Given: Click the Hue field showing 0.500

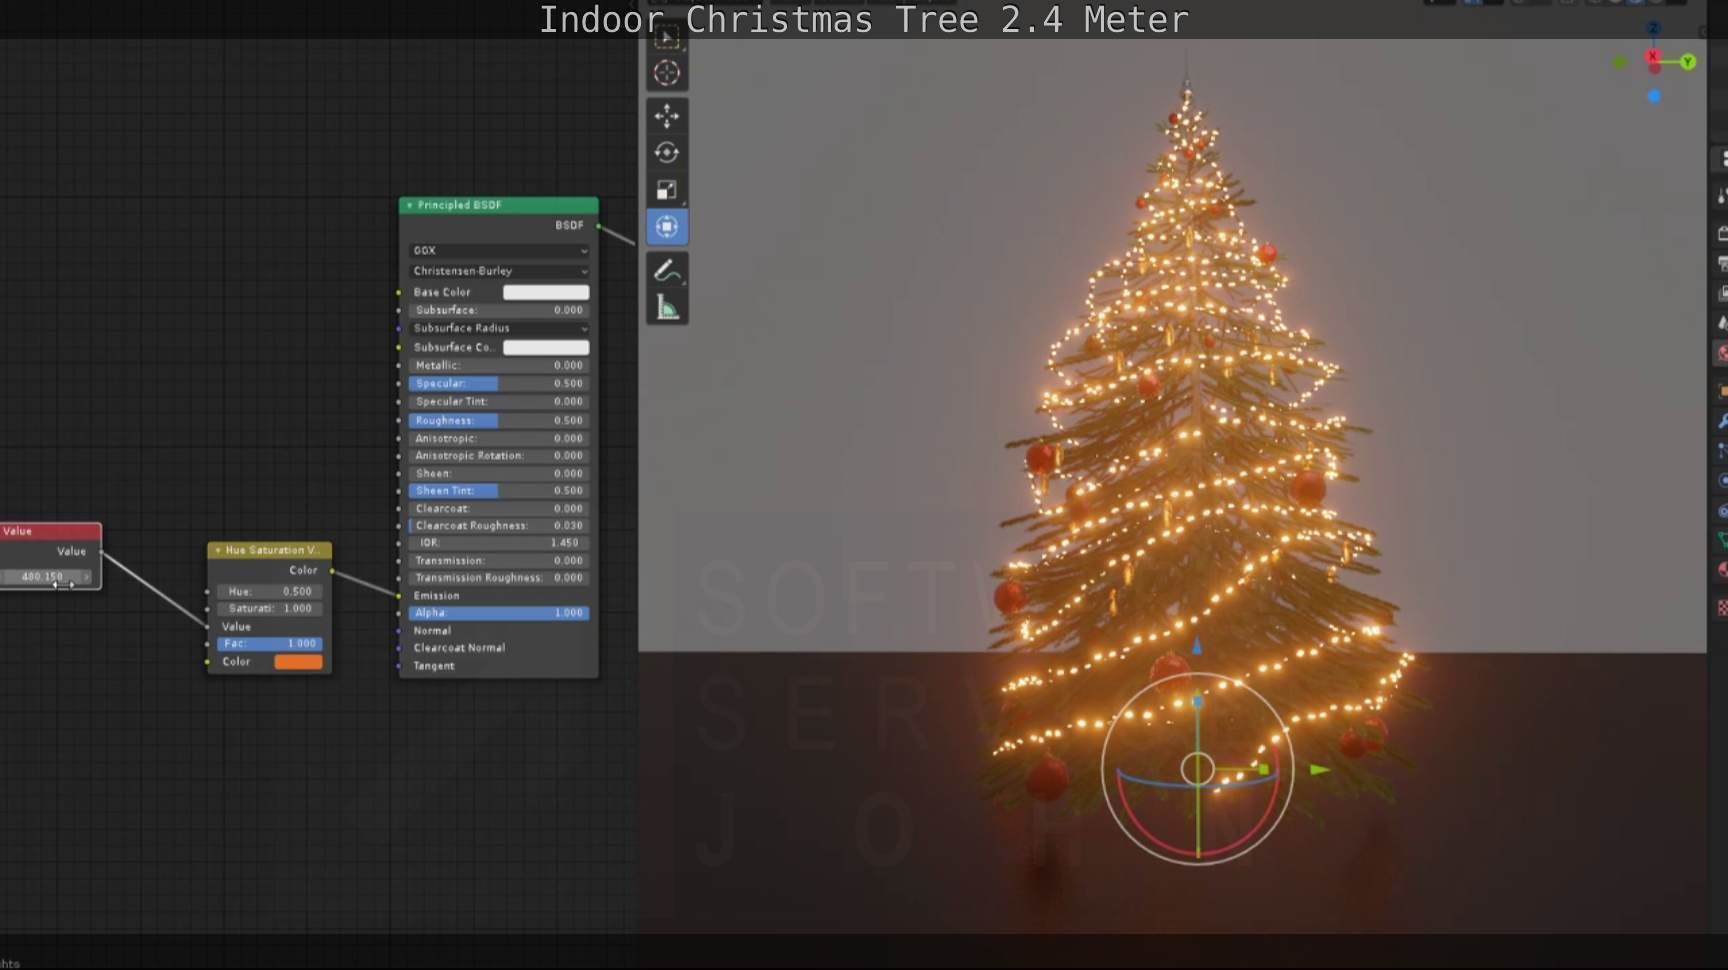Looking at the screenshot, I should coord(269,591).
